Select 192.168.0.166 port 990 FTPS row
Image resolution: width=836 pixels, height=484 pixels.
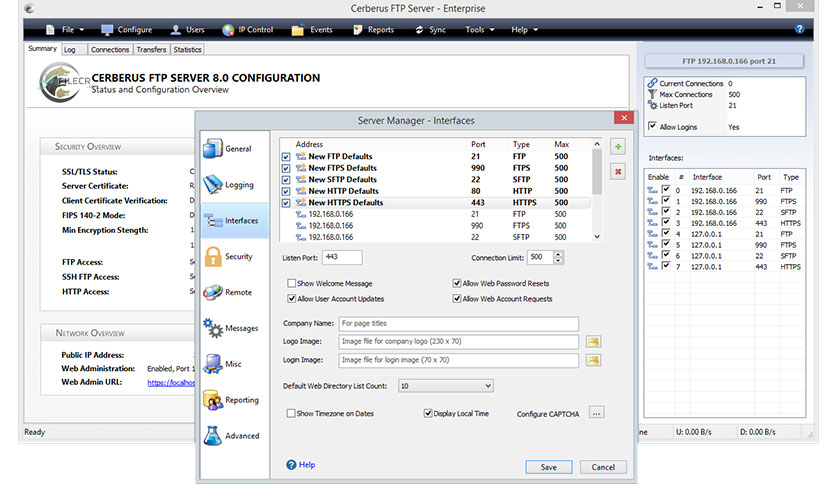(x=435, y=225)
